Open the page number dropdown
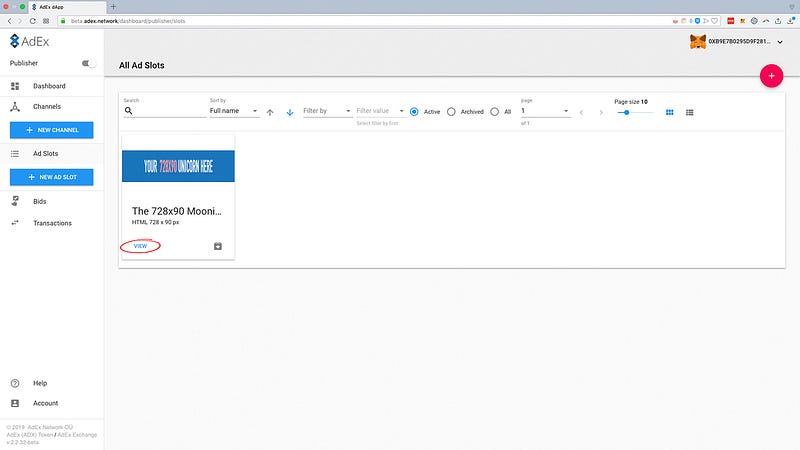The image size is (800, 450). pyautogui.click(x=545, y=111)
